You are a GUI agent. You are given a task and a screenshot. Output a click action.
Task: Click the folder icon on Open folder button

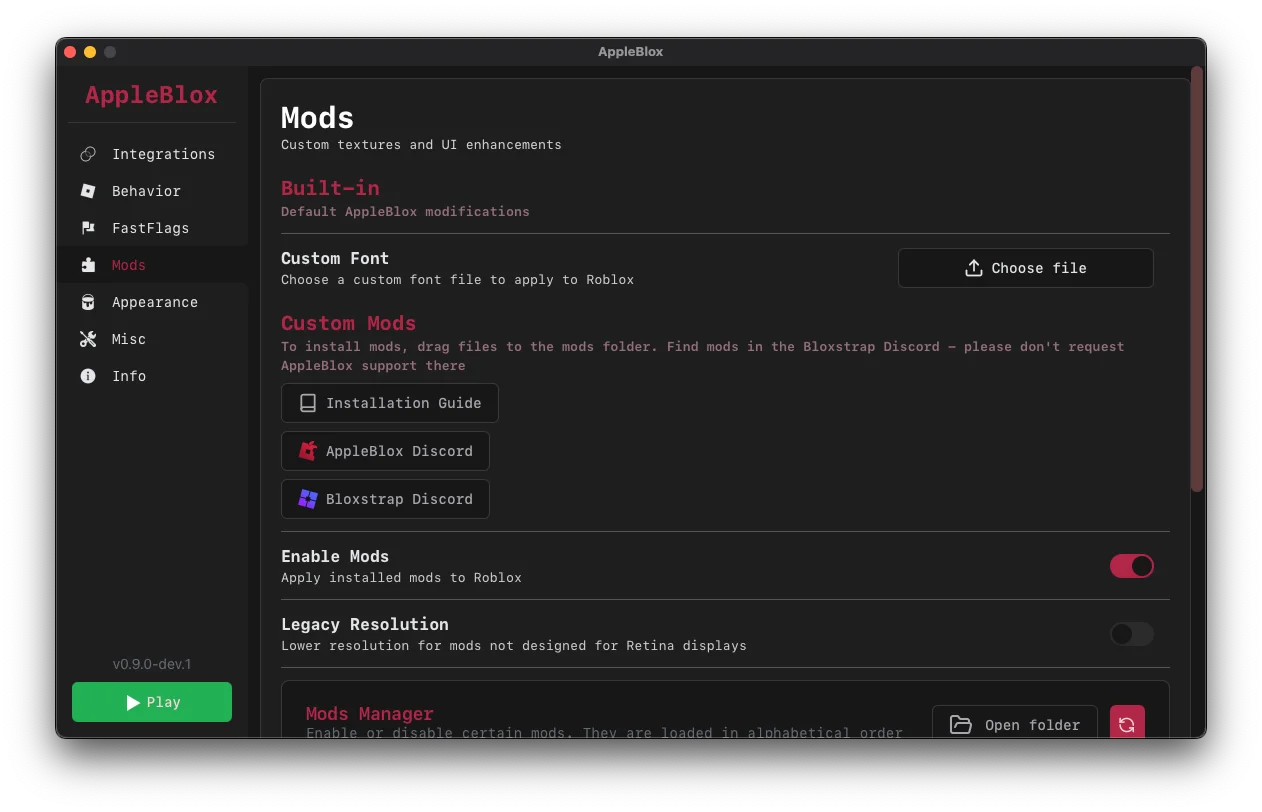tap(961, 724)
